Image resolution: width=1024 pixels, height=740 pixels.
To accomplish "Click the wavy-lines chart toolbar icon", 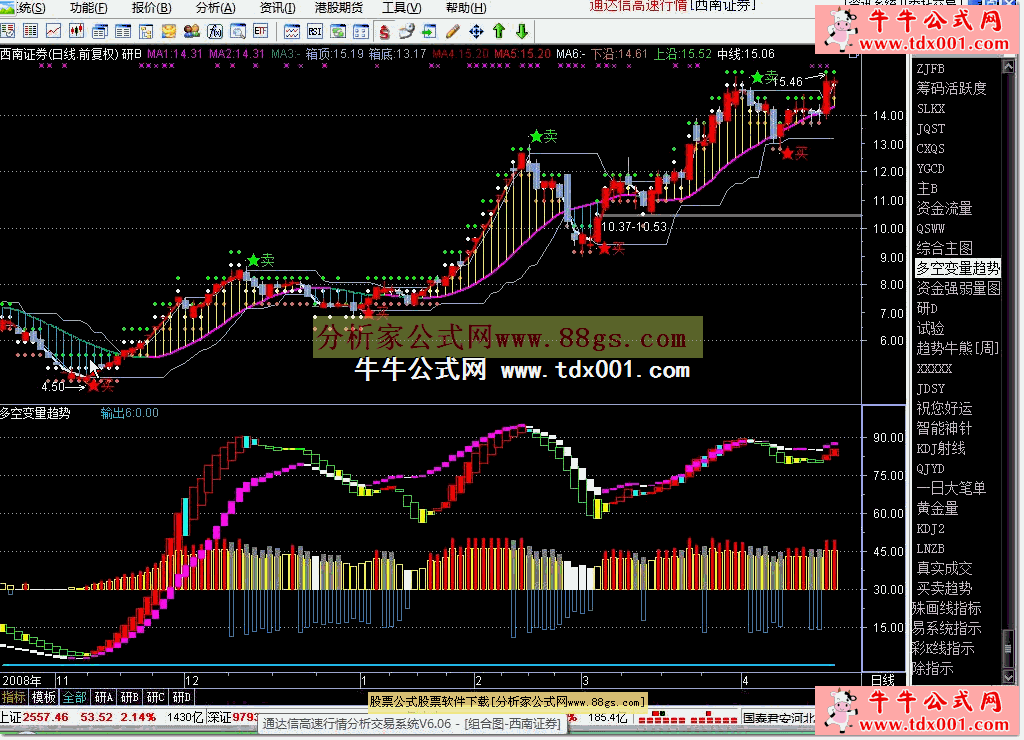I will 292,31.
